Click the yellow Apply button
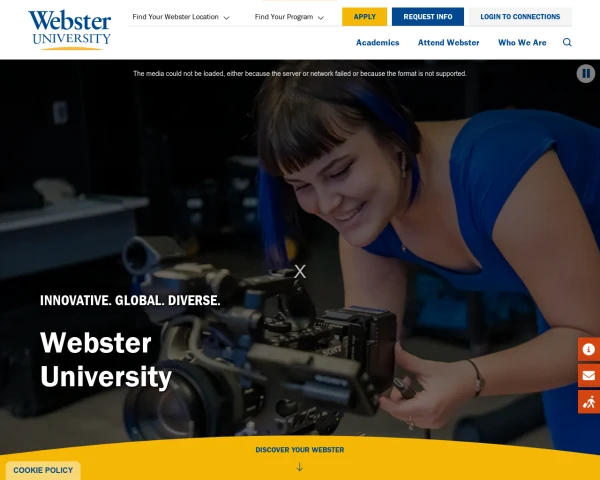Screen dimensions: 600x480 click(364, 17)
